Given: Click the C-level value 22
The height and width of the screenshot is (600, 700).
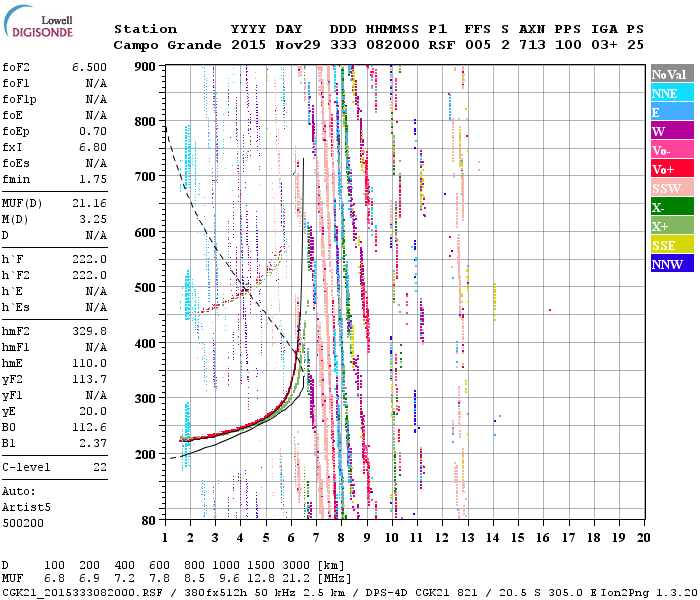Looking at the screenshot, I should tap(100, 467).
